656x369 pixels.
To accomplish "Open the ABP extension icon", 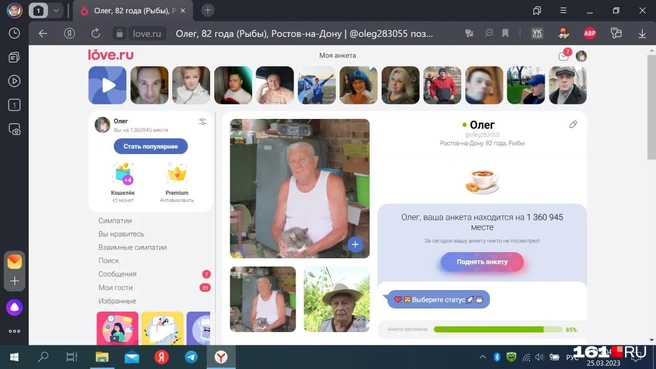I will click(590, 33).
